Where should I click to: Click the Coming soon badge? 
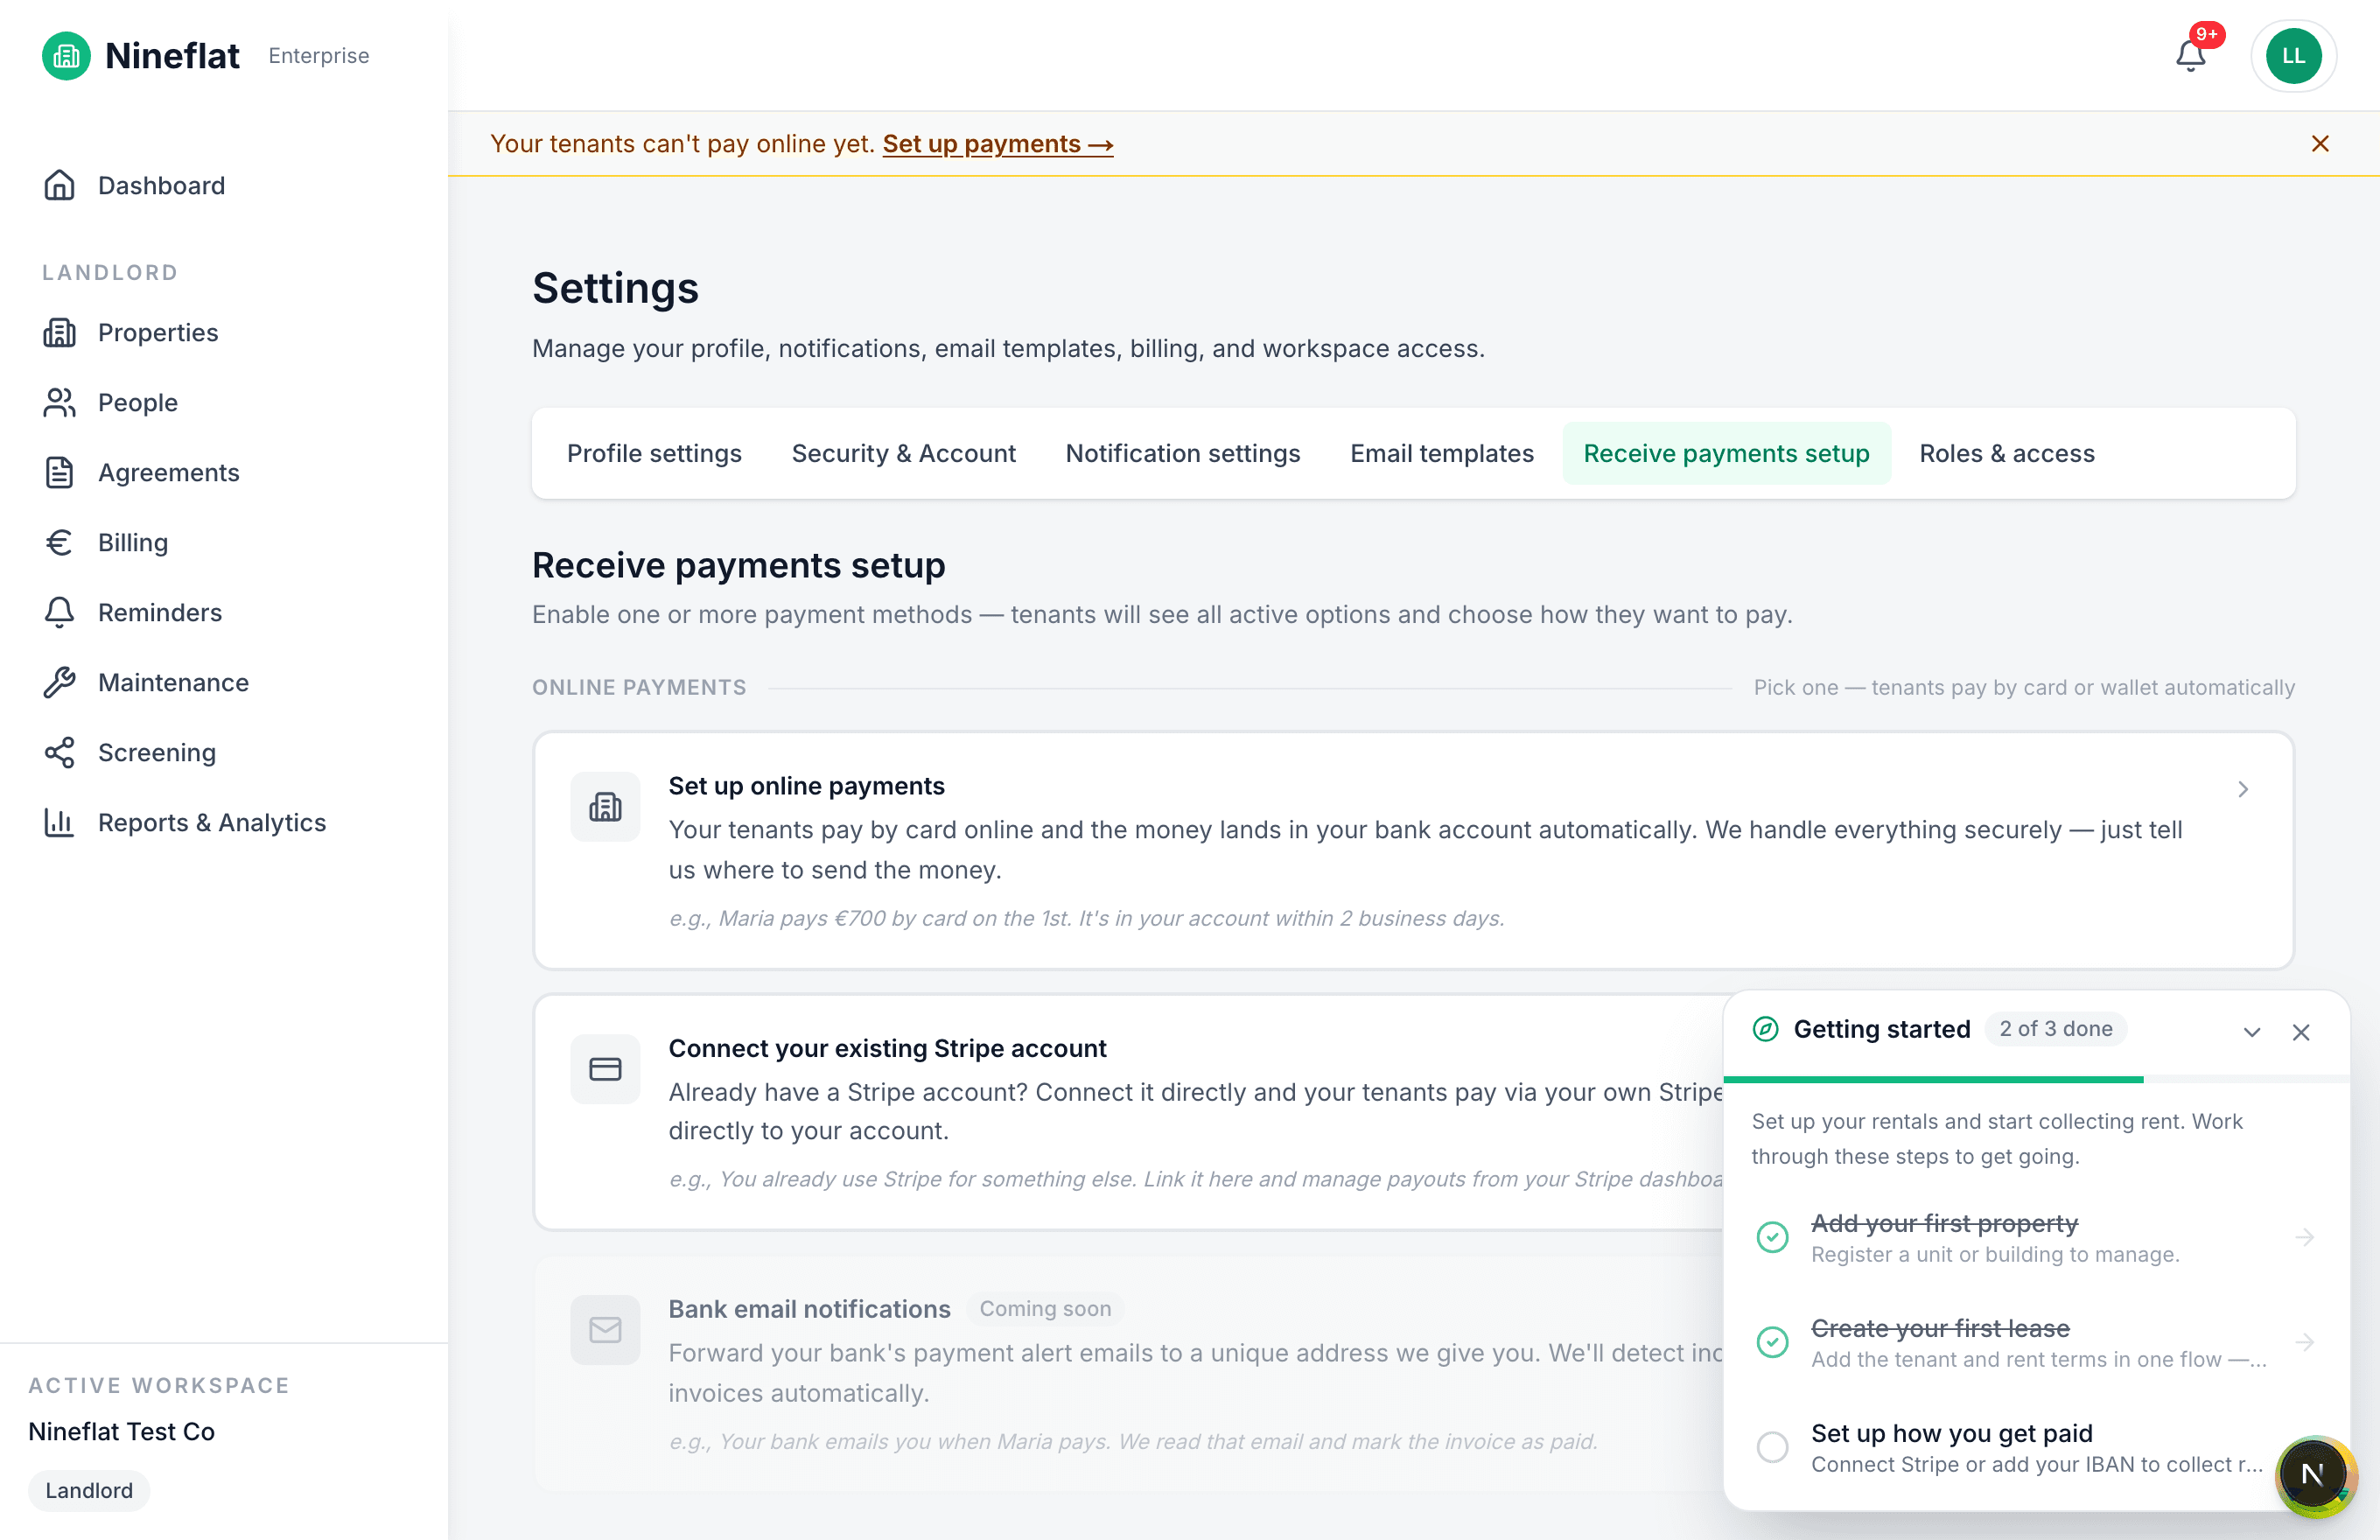tap(1045, 1309)
